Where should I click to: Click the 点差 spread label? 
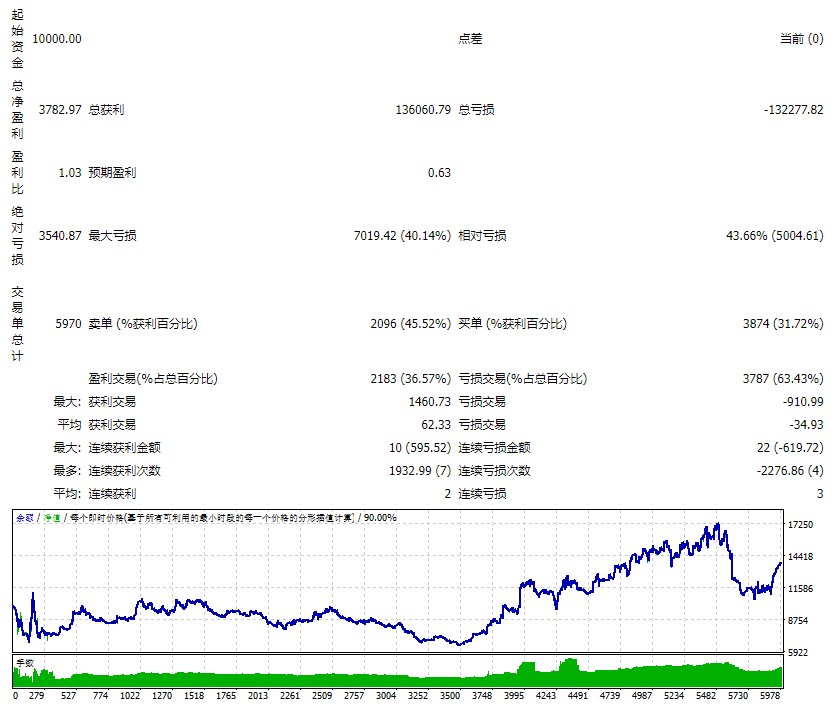click(x=470, y=39)
